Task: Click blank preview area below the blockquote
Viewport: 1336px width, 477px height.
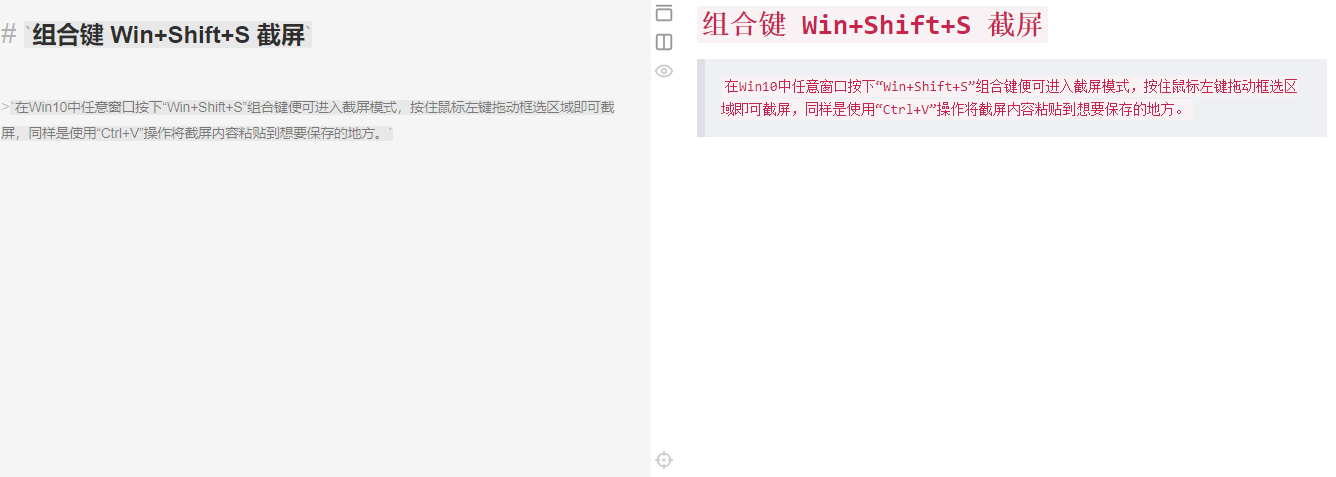Action: pos(1010,300)
